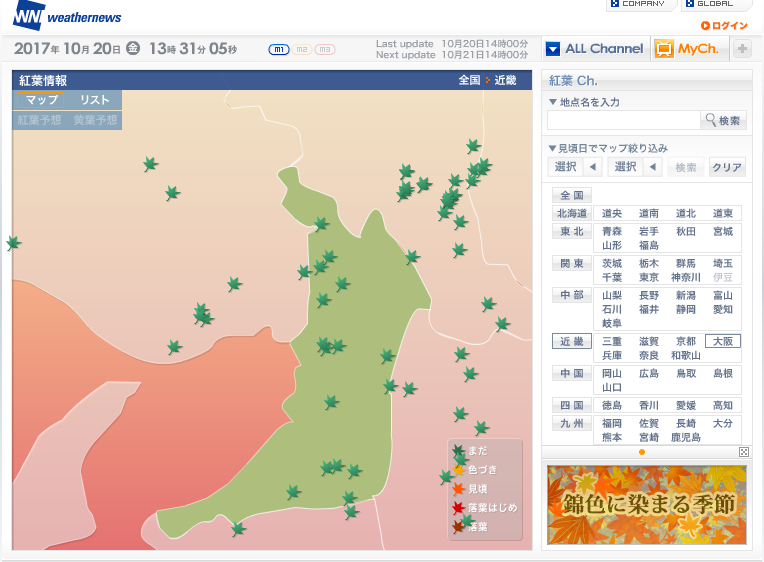764x562 pixels.
Task: Expand the panel with the corner icon
Action: tap(744, 452)
